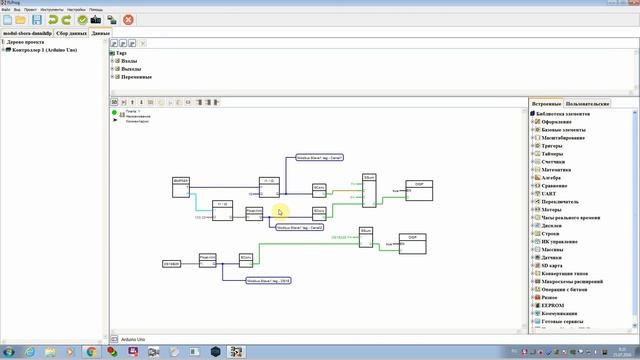Click the diagram canvas horizontal scrollbar
The width and height of the screenshot is (640, 360).
tap(316, 331)
